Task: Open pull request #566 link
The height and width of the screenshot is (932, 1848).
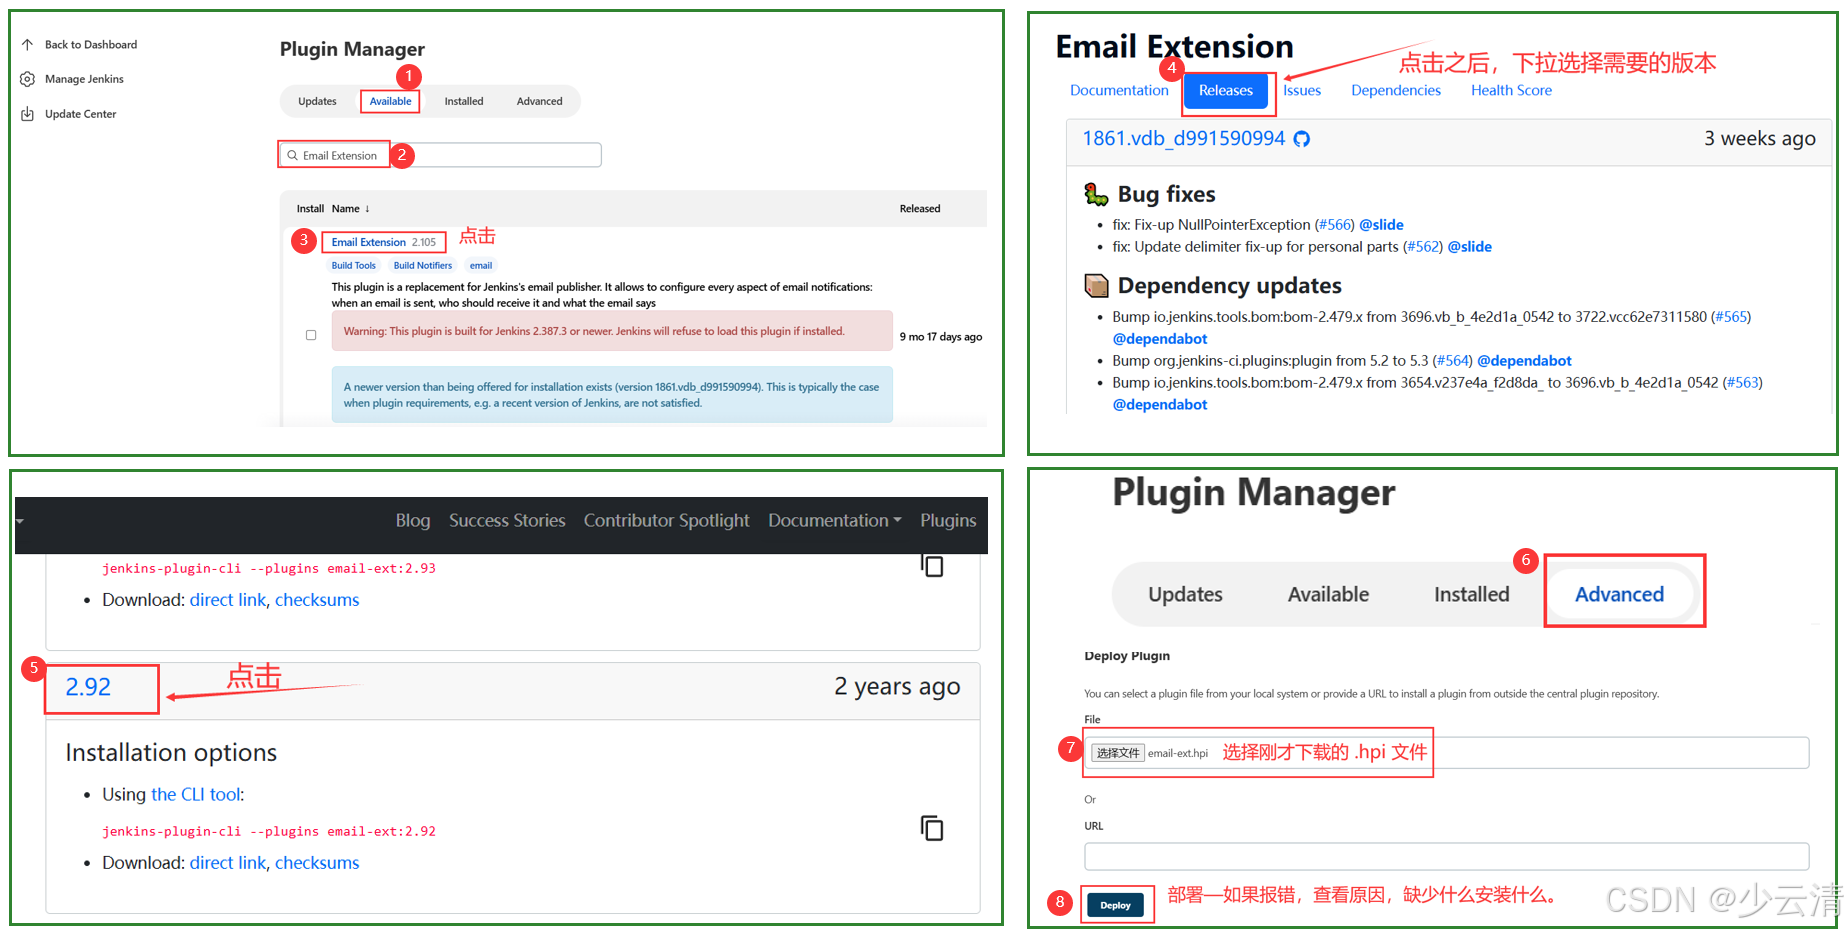Action: [1335, 225]
